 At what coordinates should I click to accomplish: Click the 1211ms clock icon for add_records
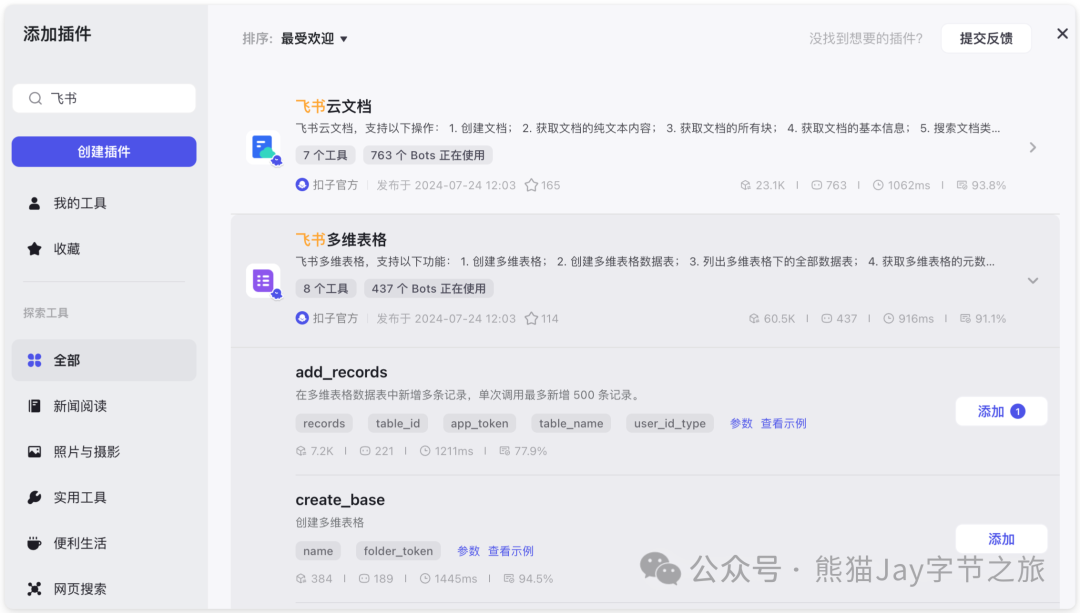(425, 451)
